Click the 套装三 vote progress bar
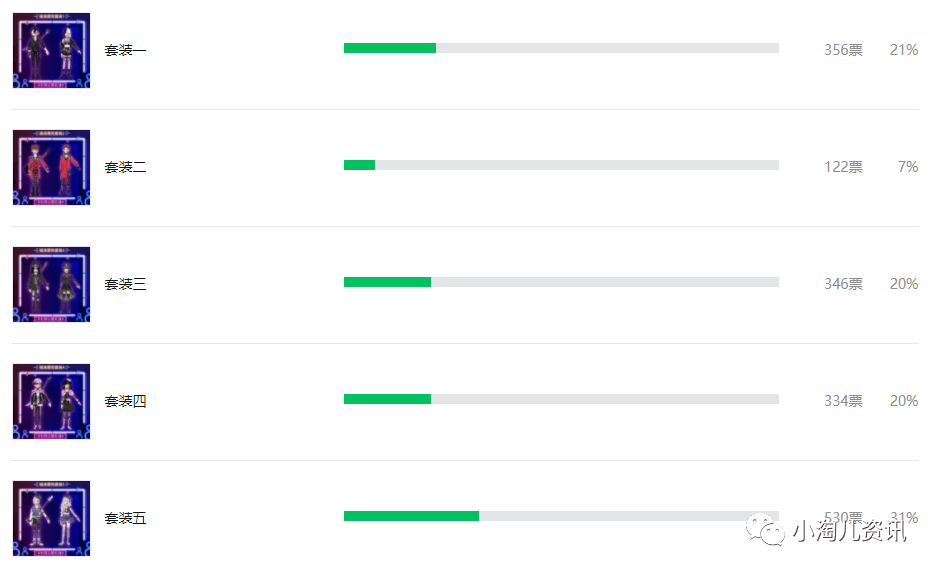 coord(561,283)
